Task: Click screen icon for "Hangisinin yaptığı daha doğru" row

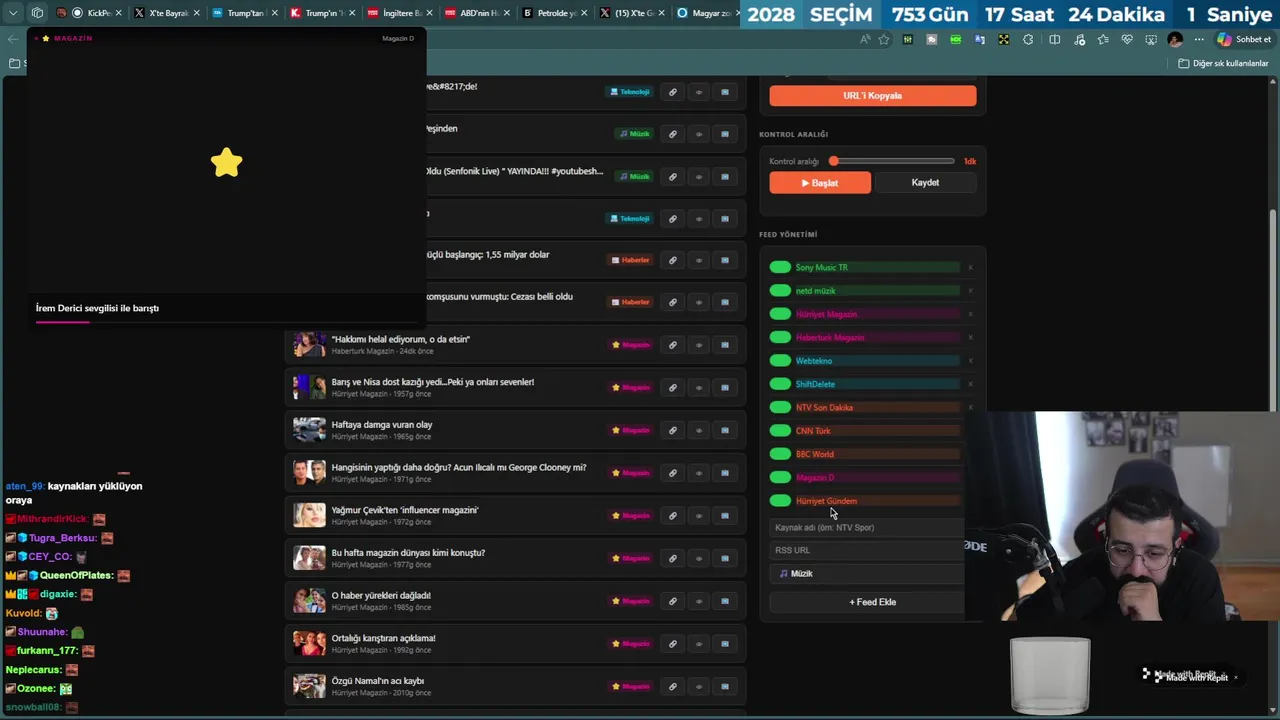Action: [x=725, y=473]
